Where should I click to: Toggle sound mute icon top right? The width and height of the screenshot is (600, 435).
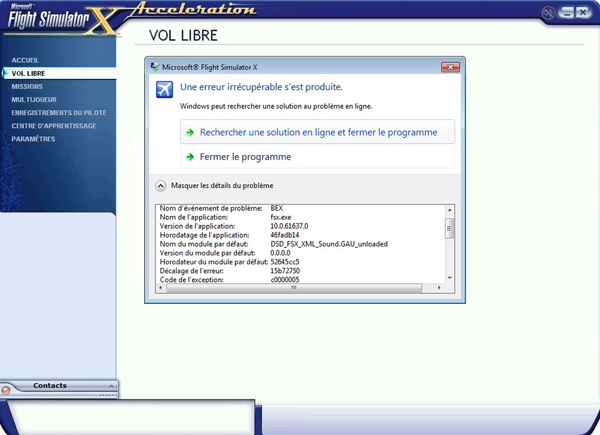tap(548, 13)
